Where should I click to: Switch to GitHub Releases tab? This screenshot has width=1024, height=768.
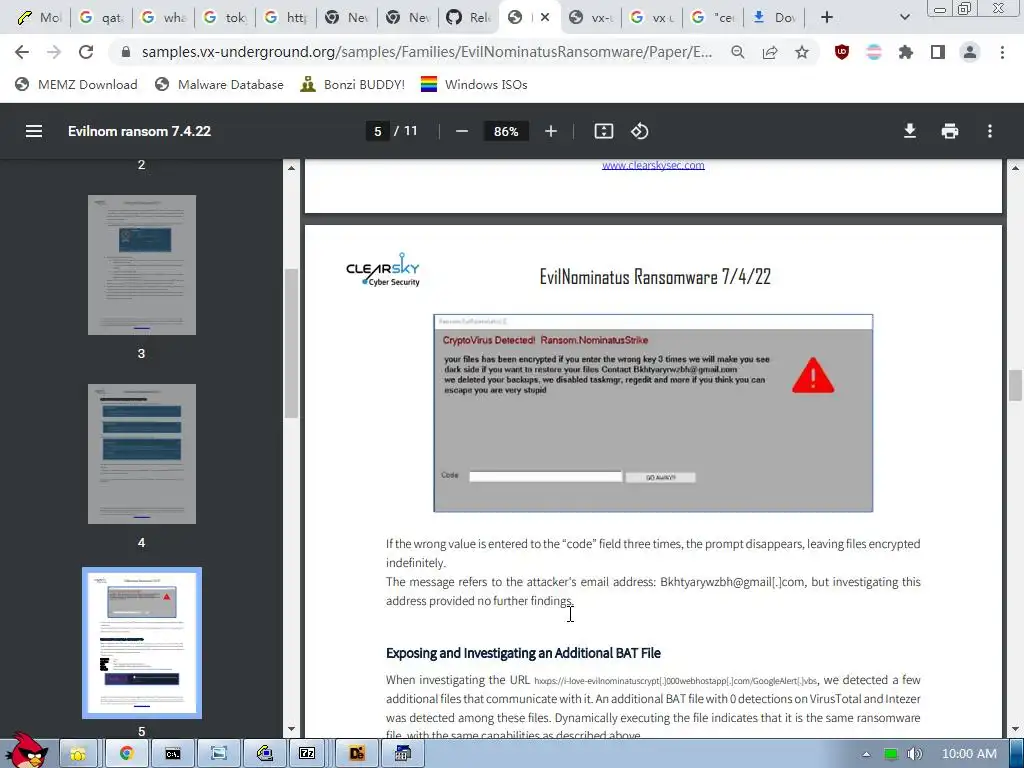[x=469, y=18]
